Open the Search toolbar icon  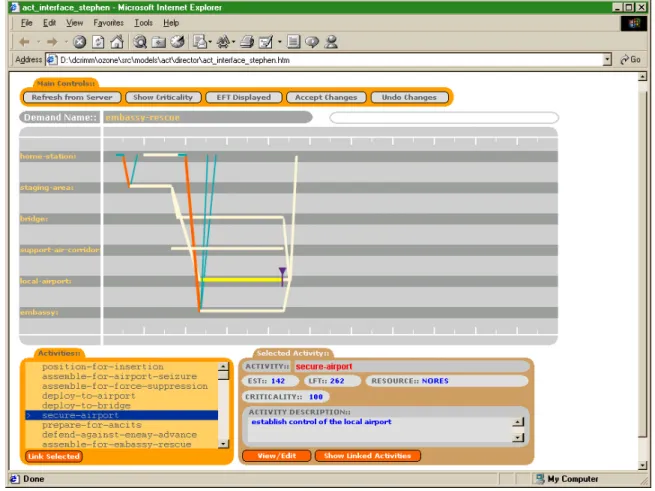[x=140, y=42]
